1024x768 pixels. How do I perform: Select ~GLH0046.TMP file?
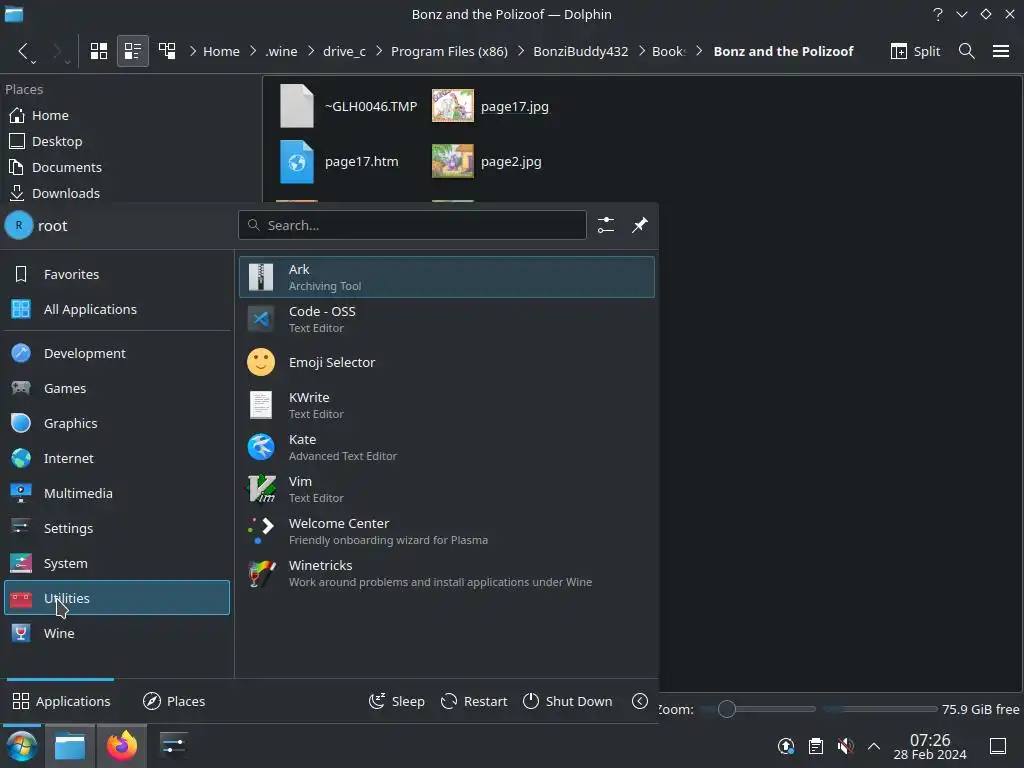349,106
